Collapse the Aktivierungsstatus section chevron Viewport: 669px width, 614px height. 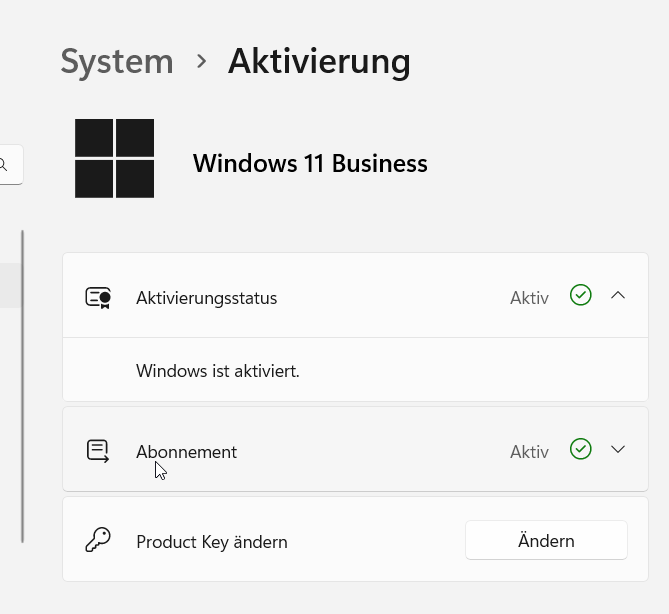pos(618,295)
